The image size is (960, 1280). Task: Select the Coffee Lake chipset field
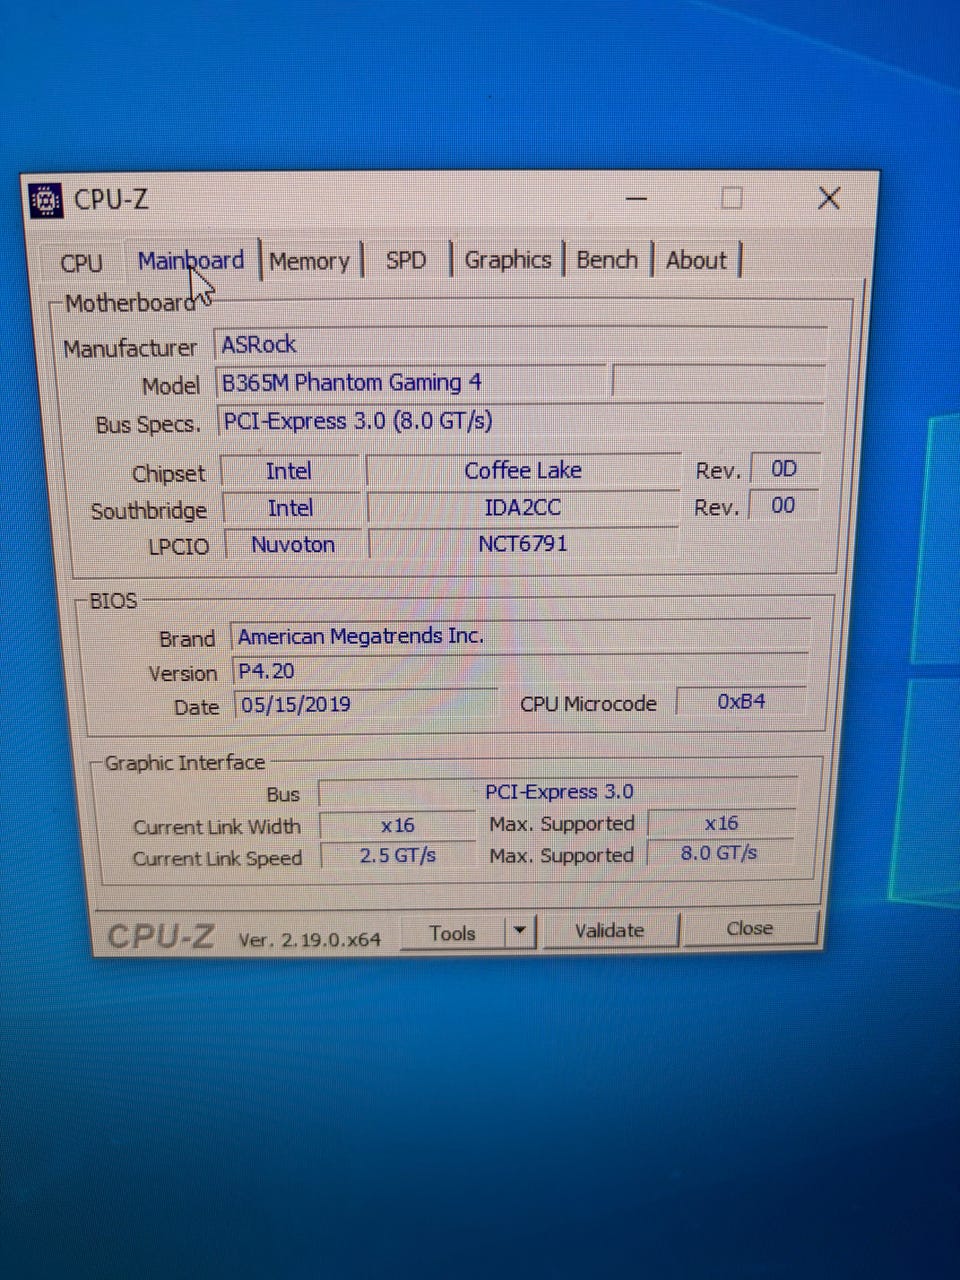[523, 470]
